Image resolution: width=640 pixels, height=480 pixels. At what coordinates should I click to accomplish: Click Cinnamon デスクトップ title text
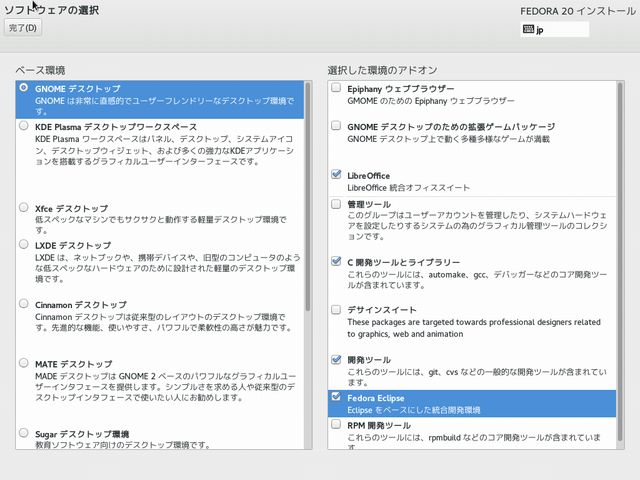coord(81,305)
